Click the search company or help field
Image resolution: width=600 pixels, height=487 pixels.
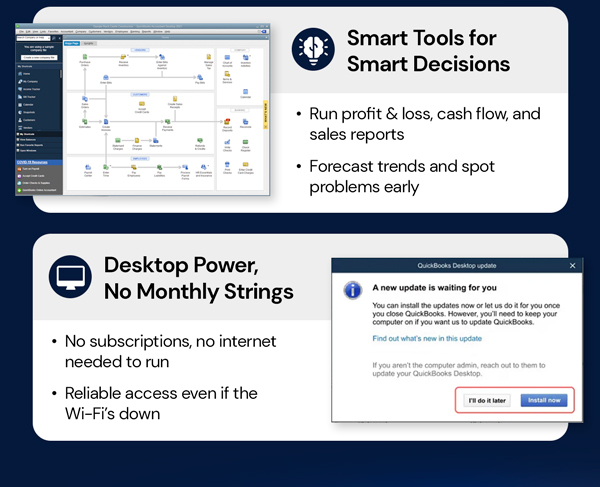[34, 38]
